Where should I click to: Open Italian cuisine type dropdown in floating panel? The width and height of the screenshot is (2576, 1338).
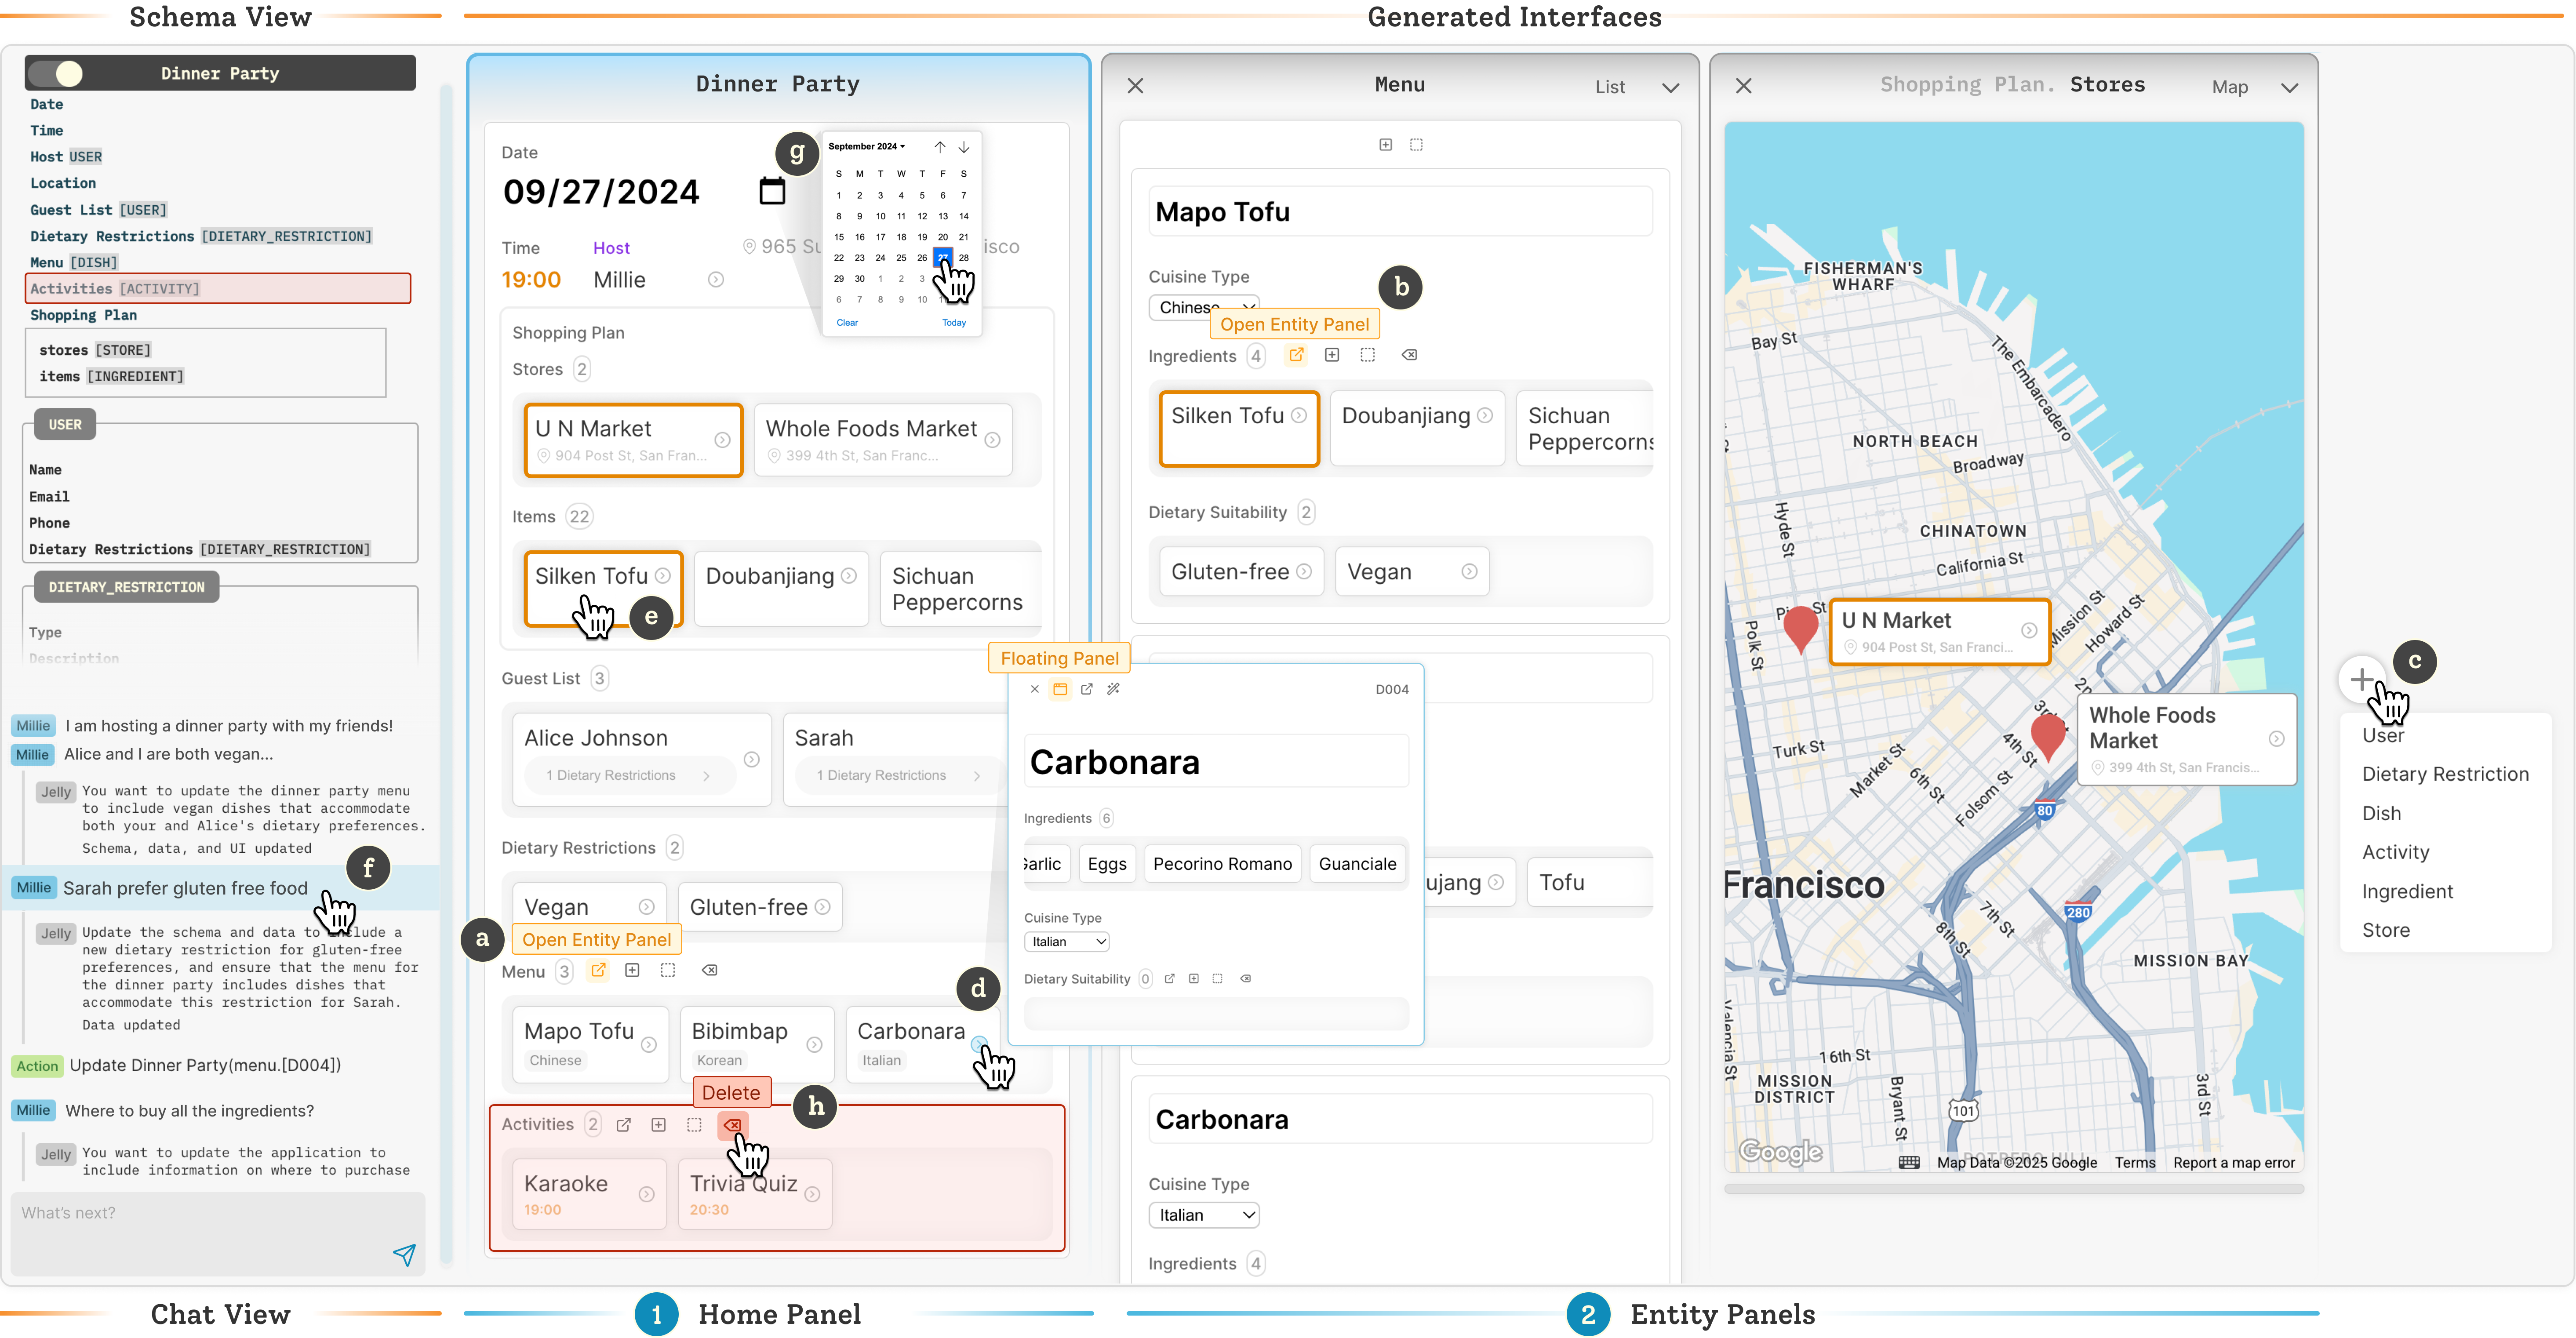1066,941
